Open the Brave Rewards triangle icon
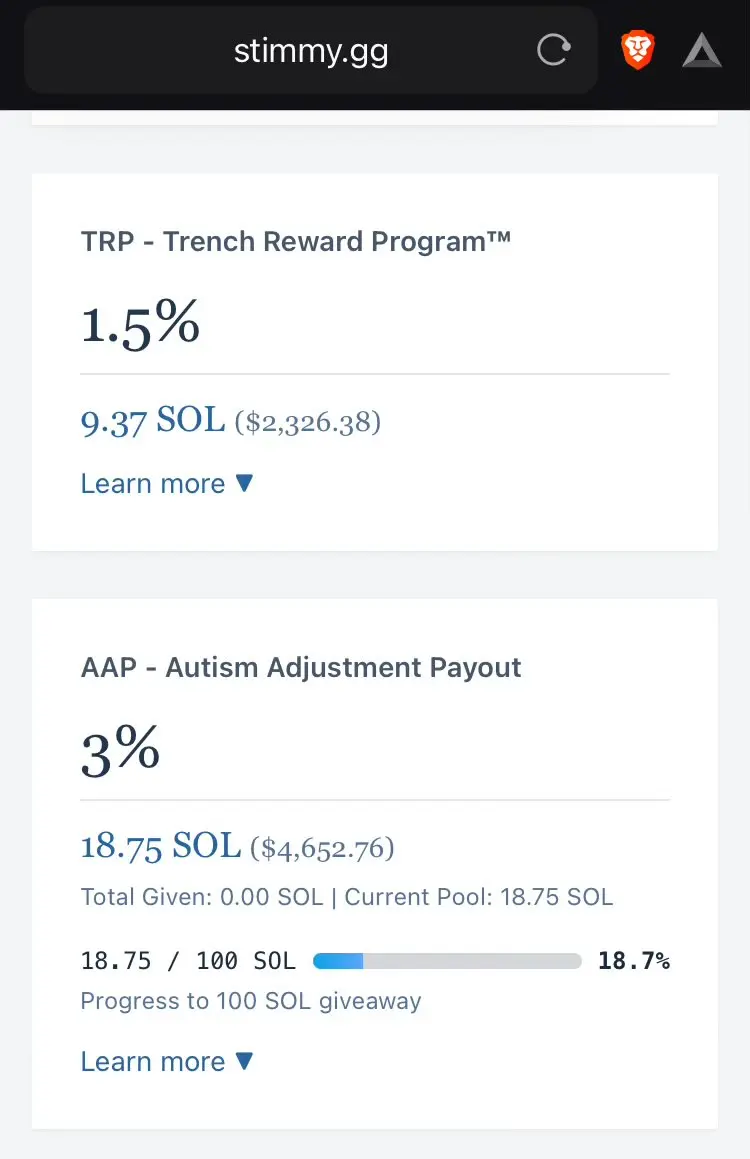Screen dimensions: 750x1159 pyautogui.click(x=701, y=52)
